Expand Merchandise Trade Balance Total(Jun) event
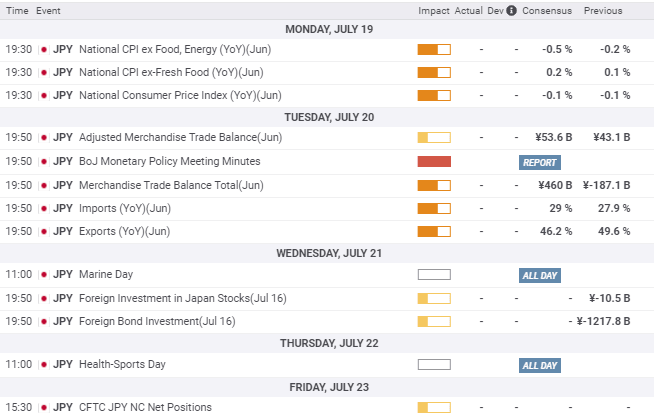This screenshot has width=654, height=417. 171,185
